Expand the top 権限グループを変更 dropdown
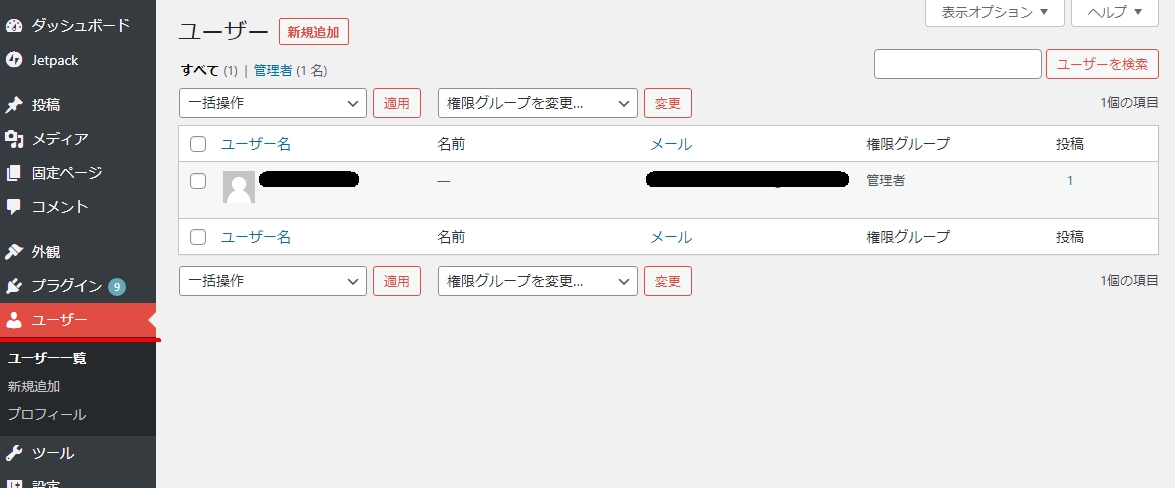The width and height of the screenshot is (1175, 488). 537,103
